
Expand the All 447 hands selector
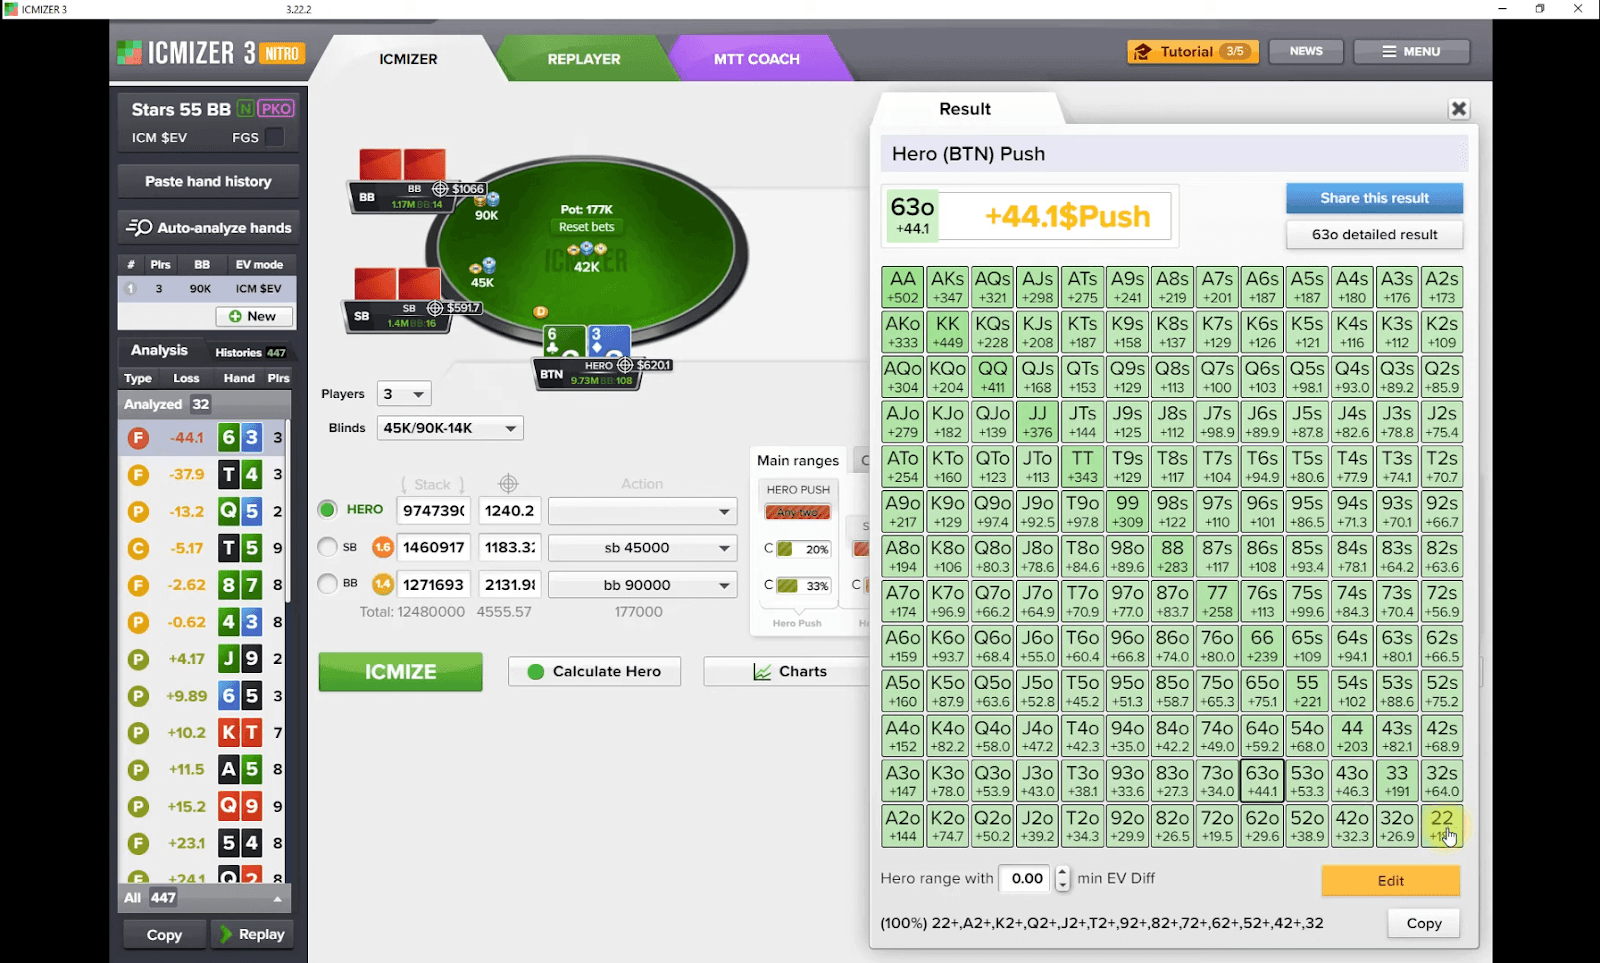coord(204,898)
